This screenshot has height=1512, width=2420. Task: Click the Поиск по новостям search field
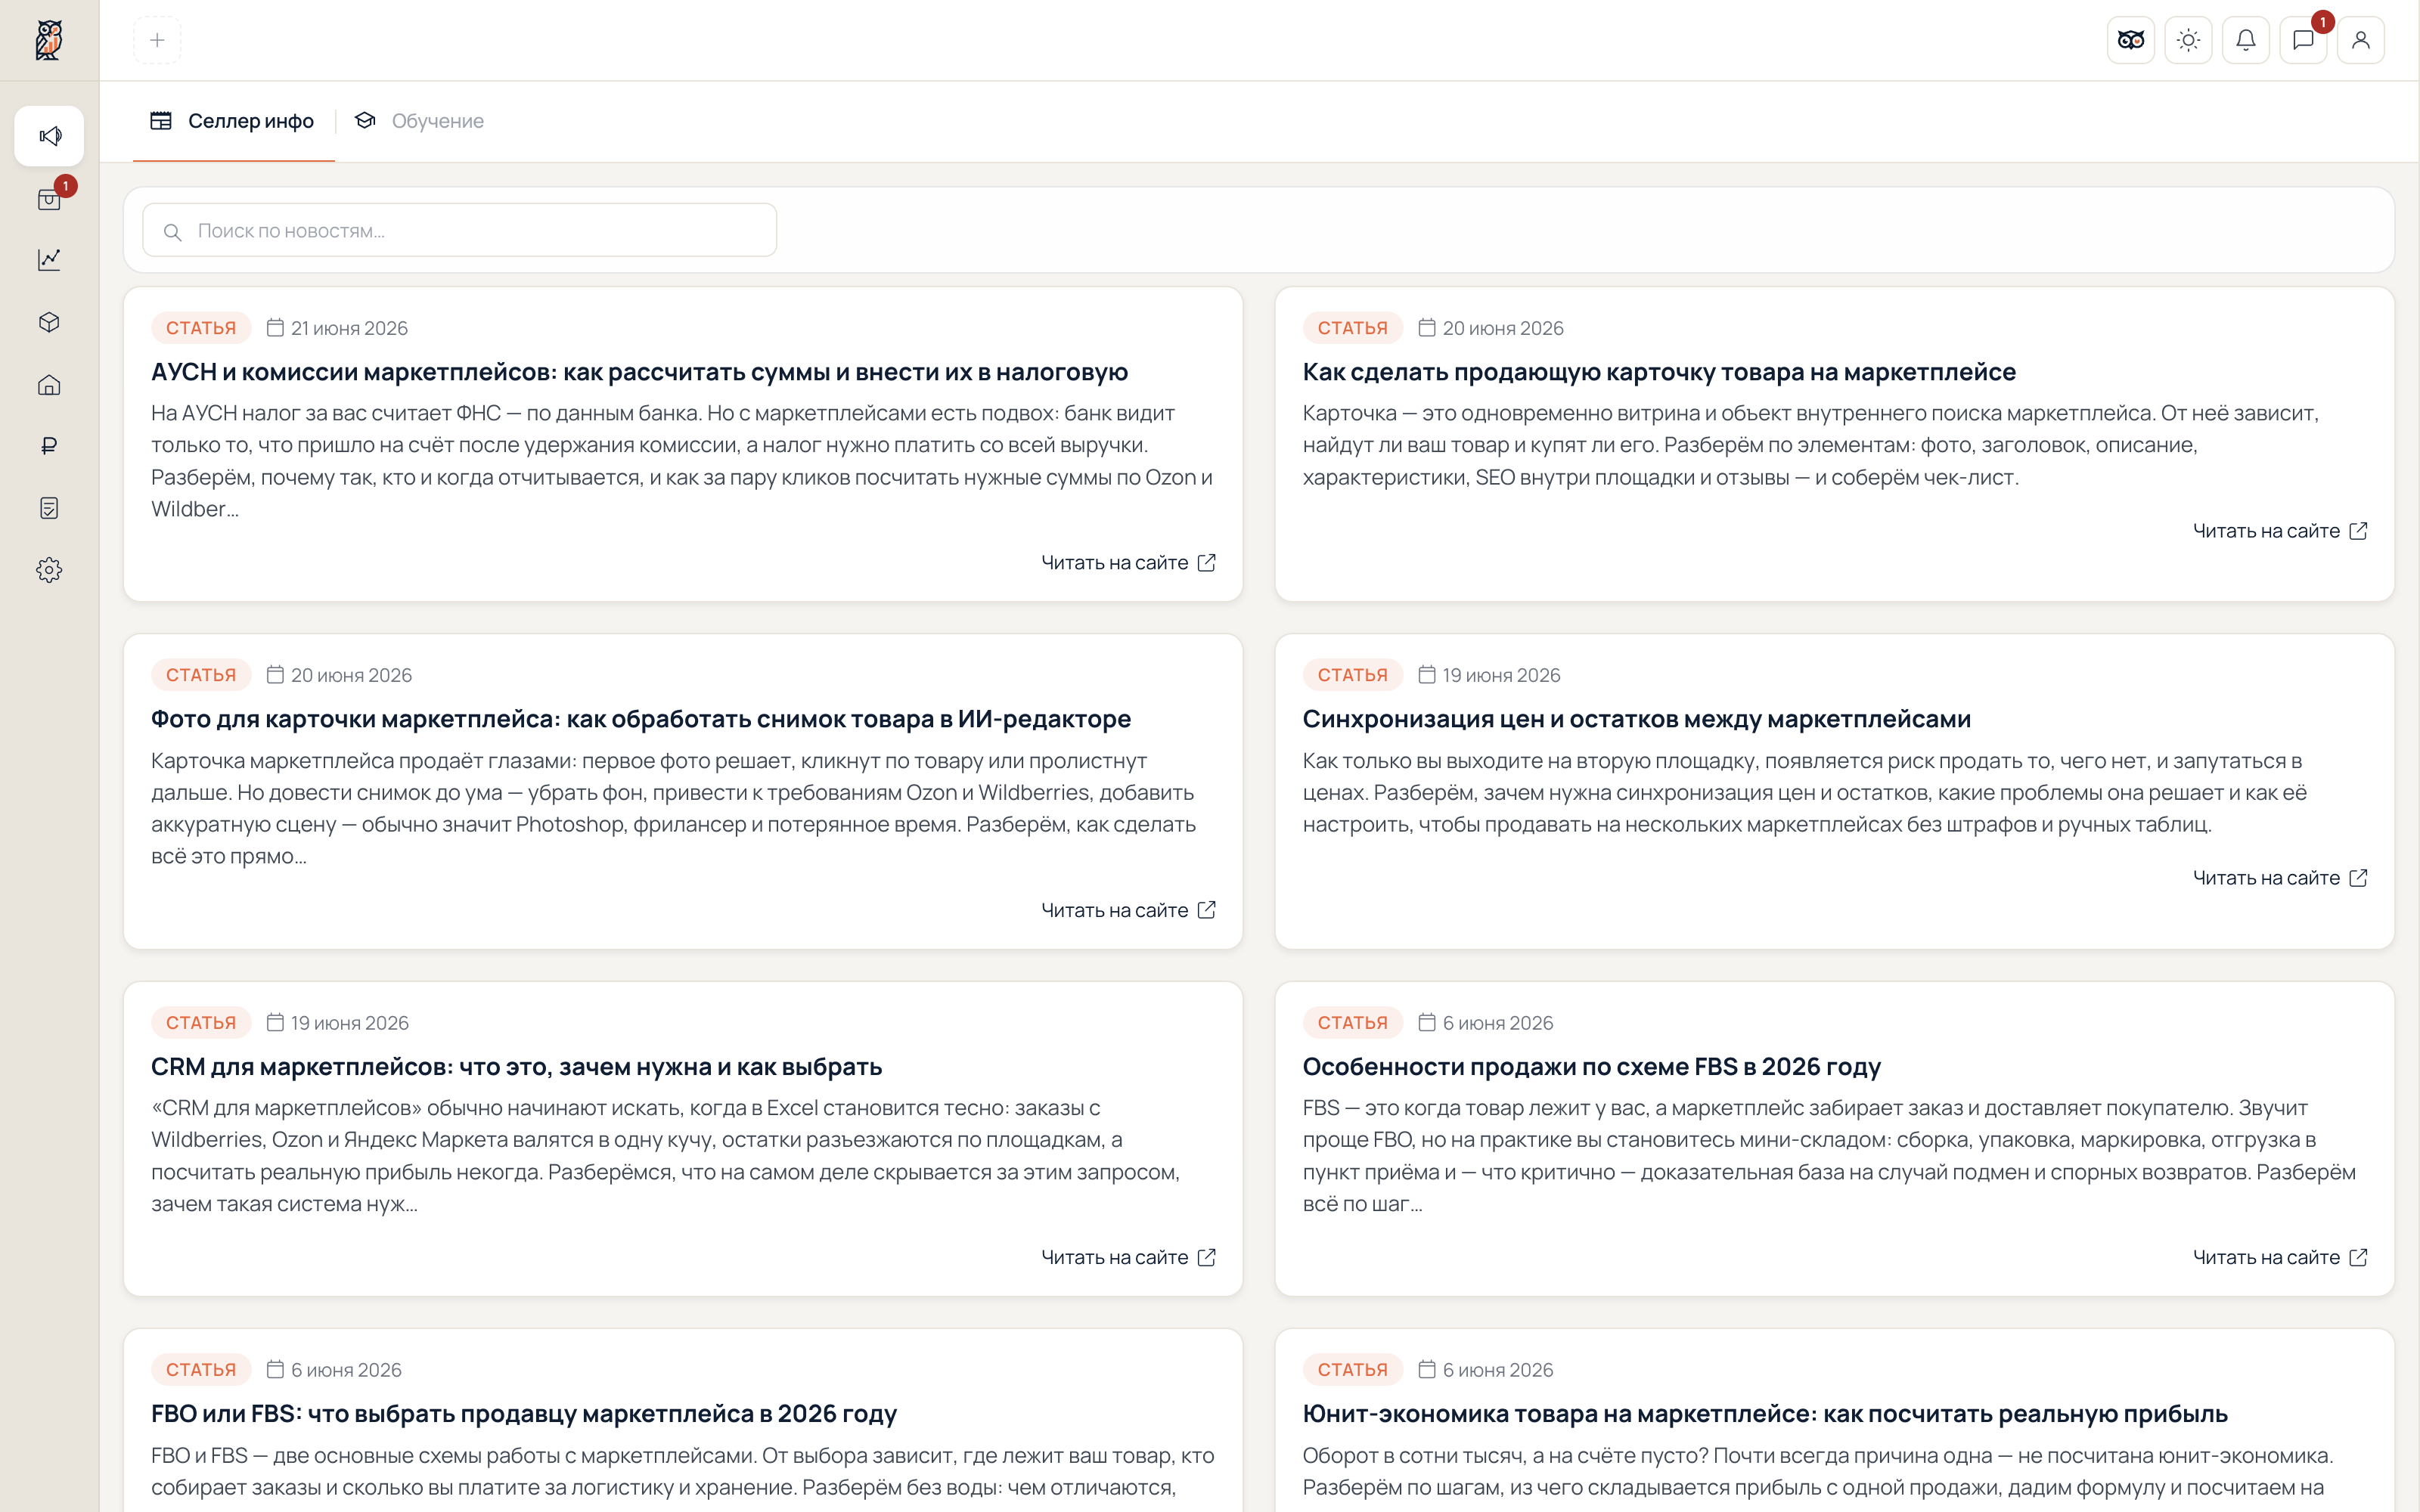[460, 231]
